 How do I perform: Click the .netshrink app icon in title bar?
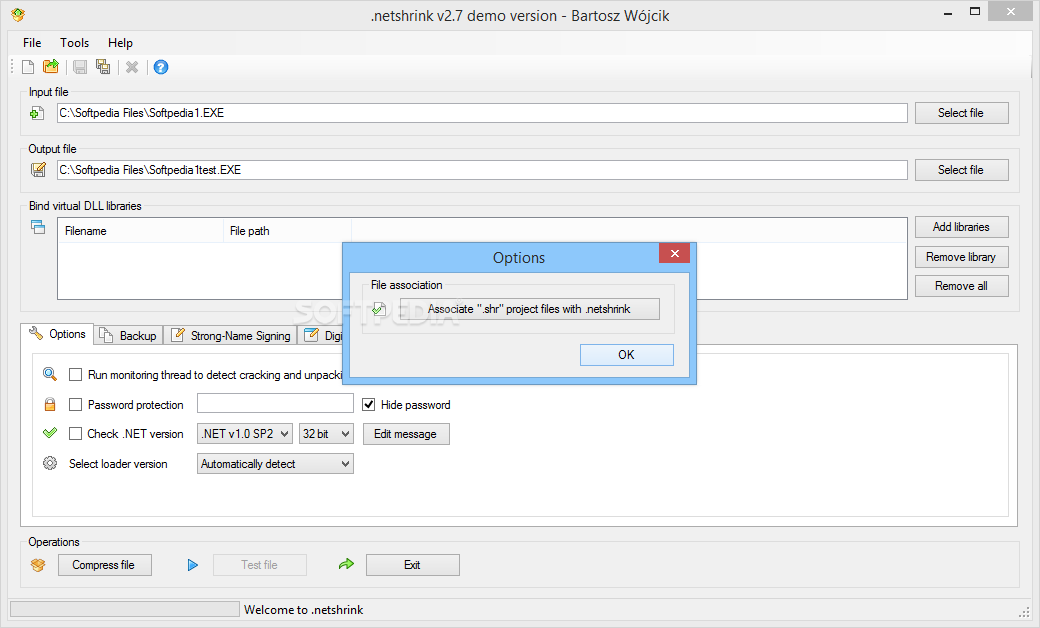click(x=18, y=14)
